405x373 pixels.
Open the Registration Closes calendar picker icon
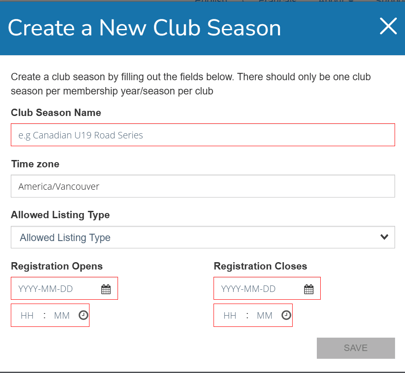[x=309, y=289]
